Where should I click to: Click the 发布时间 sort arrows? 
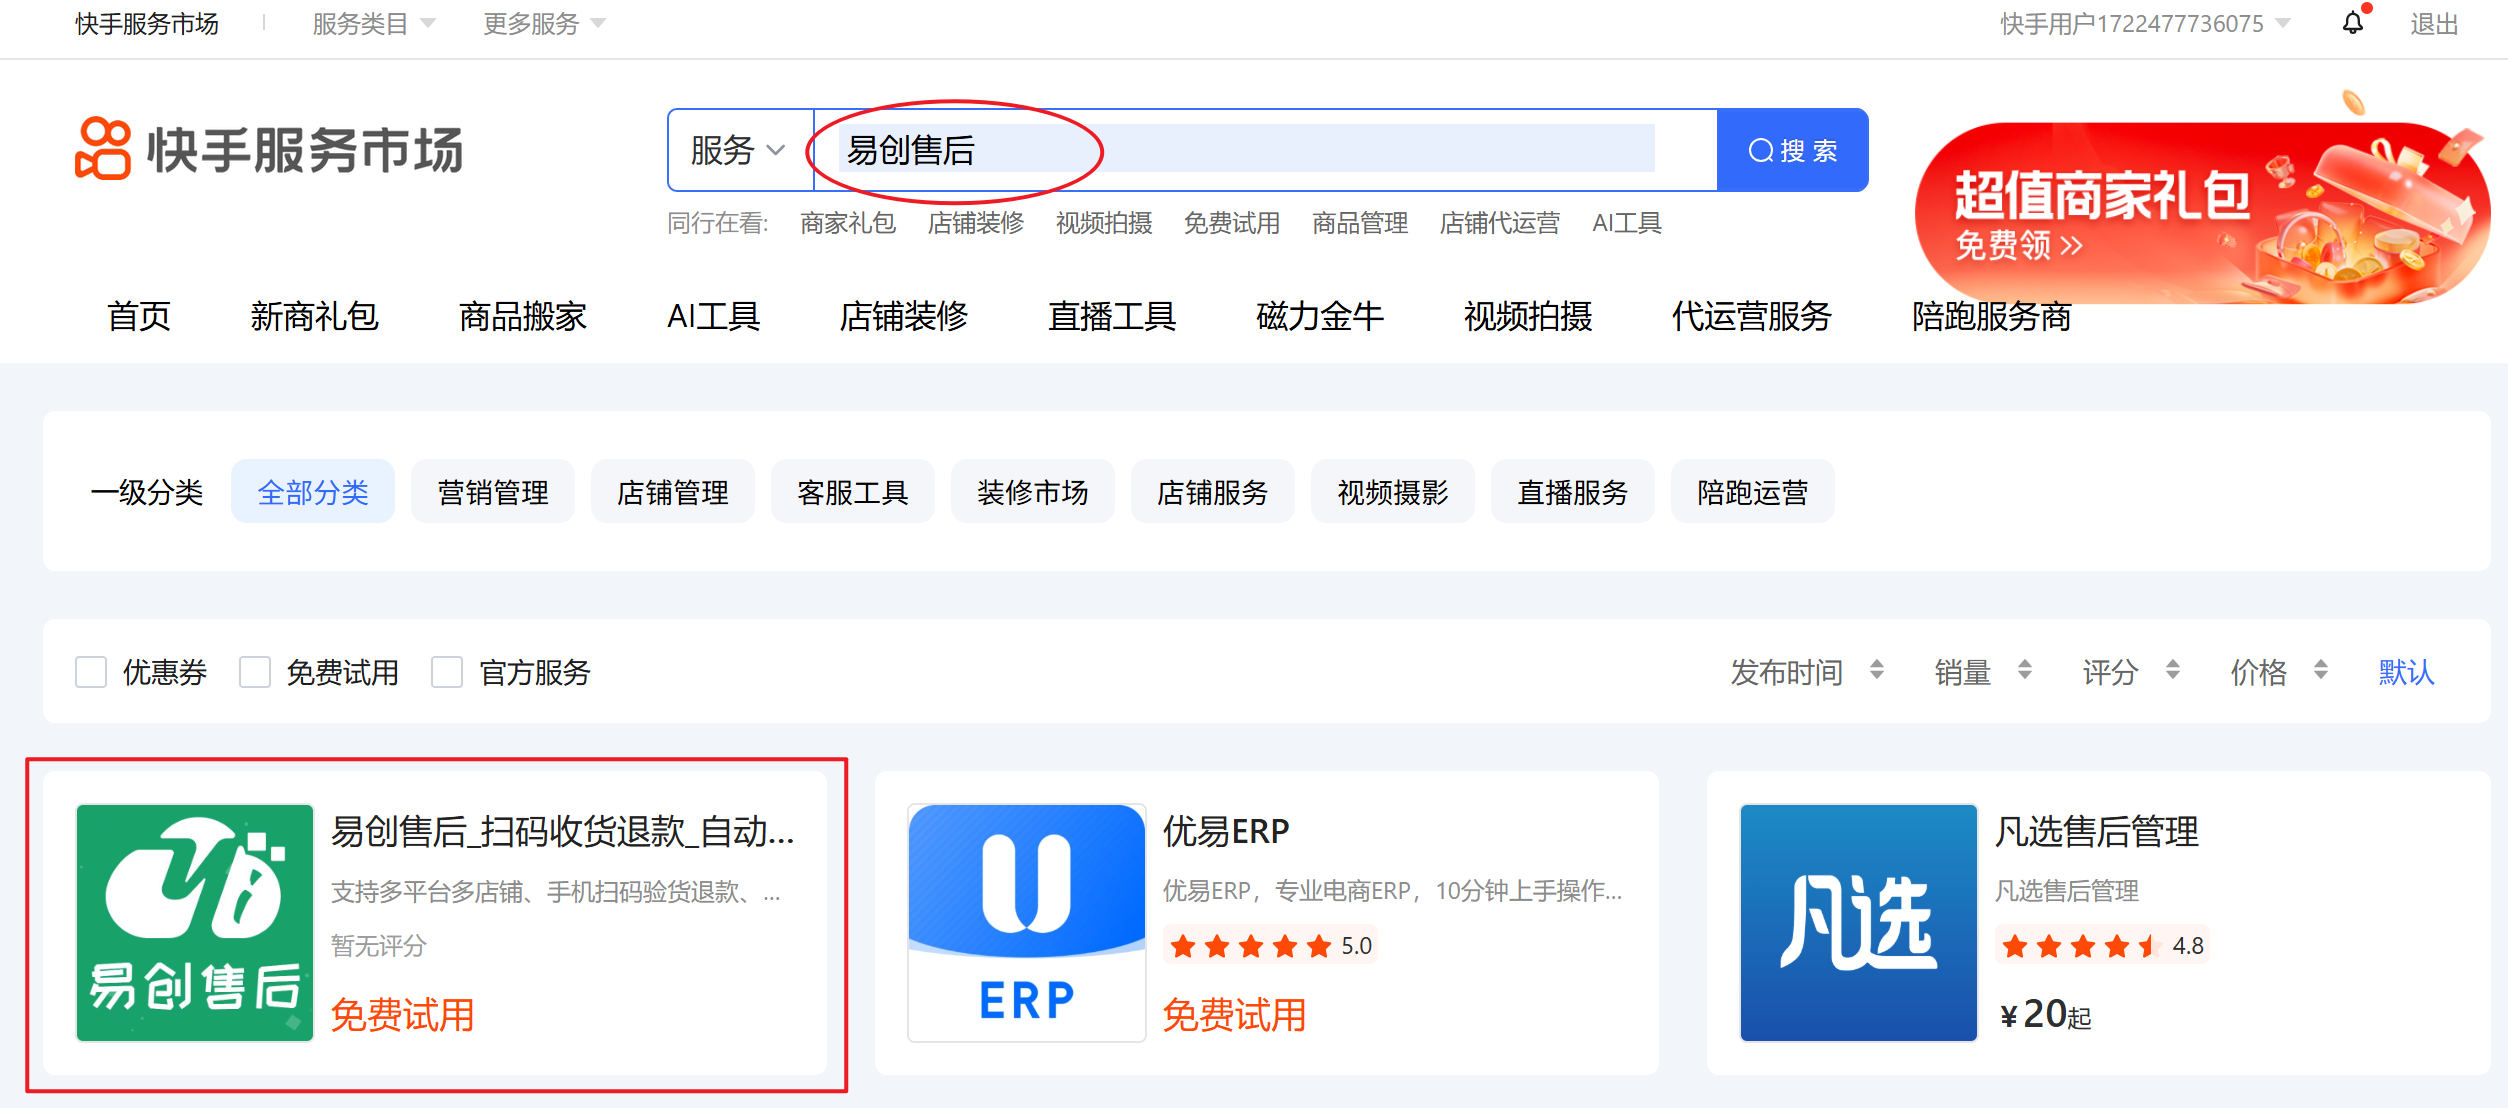(1876, 671)
